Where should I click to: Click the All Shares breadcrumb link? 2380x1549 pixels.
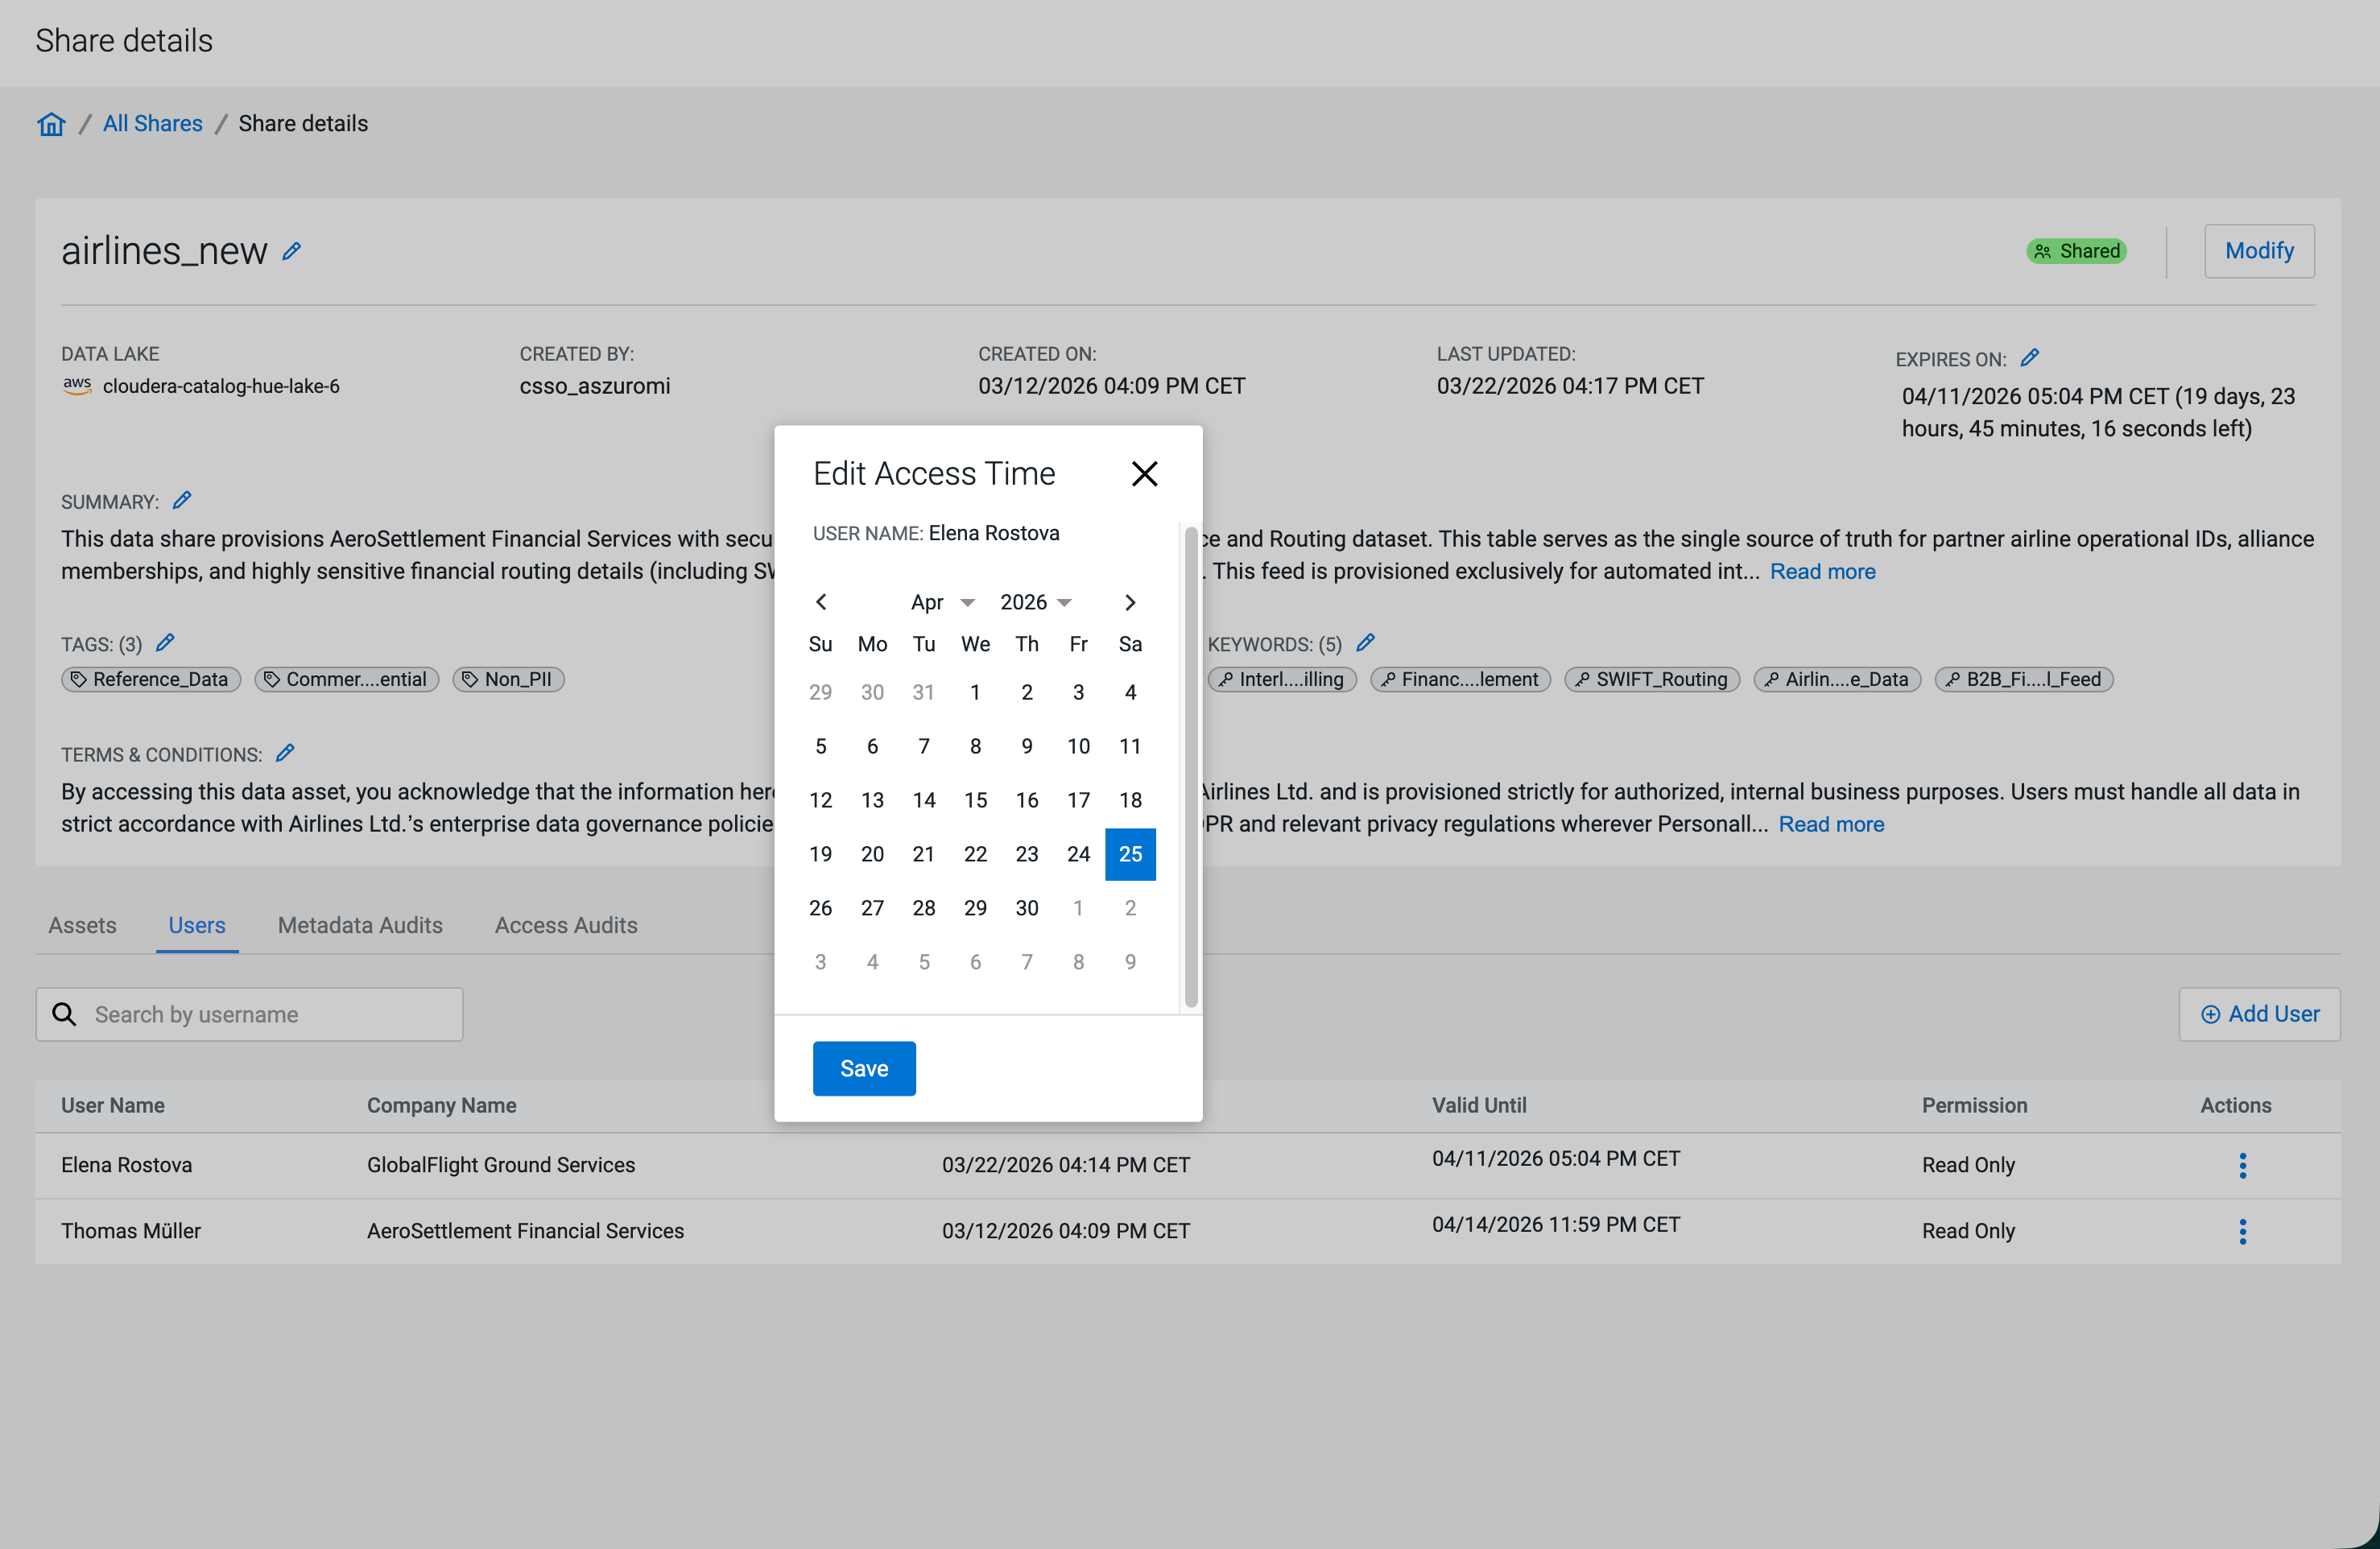(152, 124)
